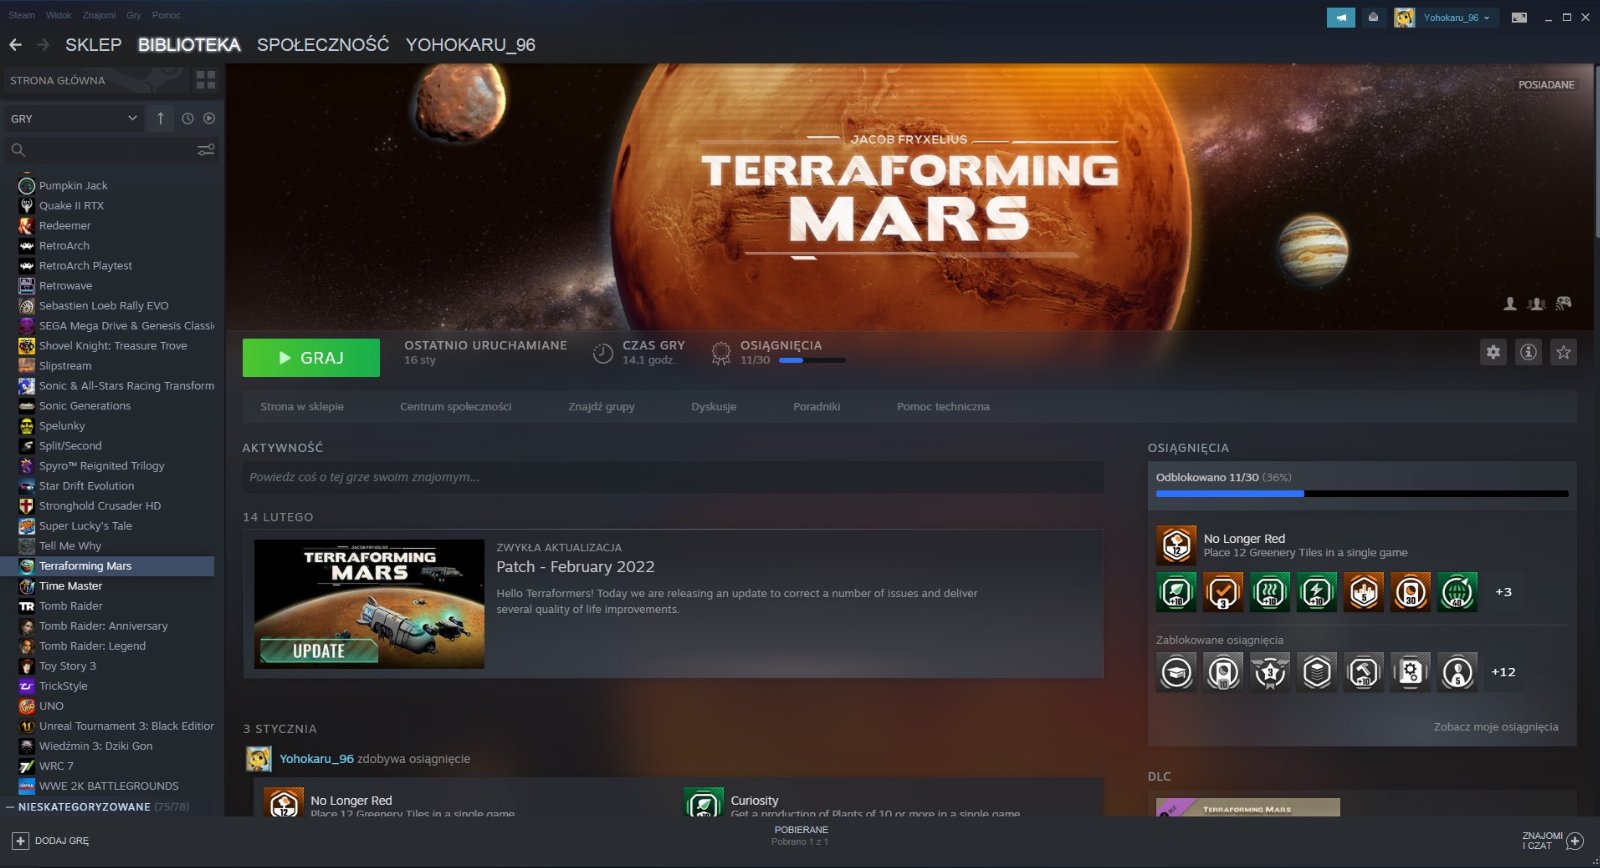Image resolution: width=1600 pixels, height=868 pixels.
Task: Open Yohokaru_96 account dropdown
Action: click(x=1456, y=18)
